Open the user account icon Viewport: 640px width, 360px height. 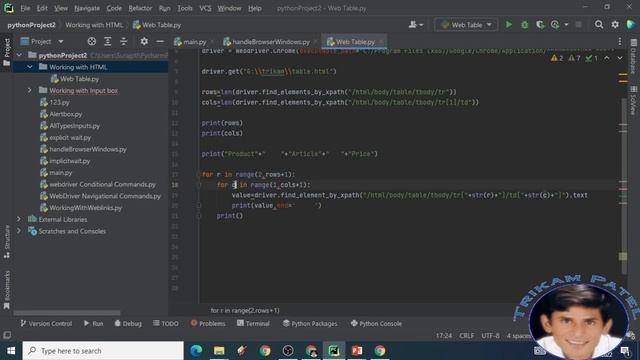(413, 25)
